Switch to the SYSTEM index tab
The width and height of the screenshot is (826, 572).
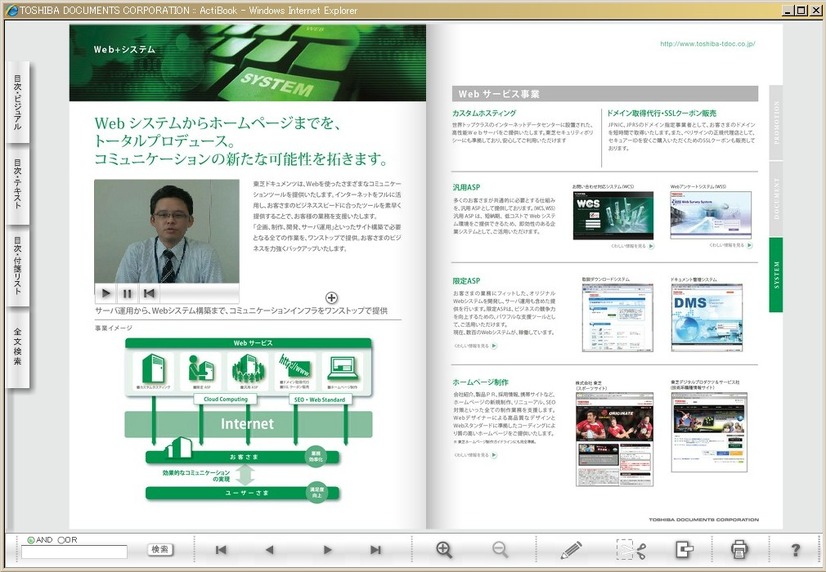[776, 274]
